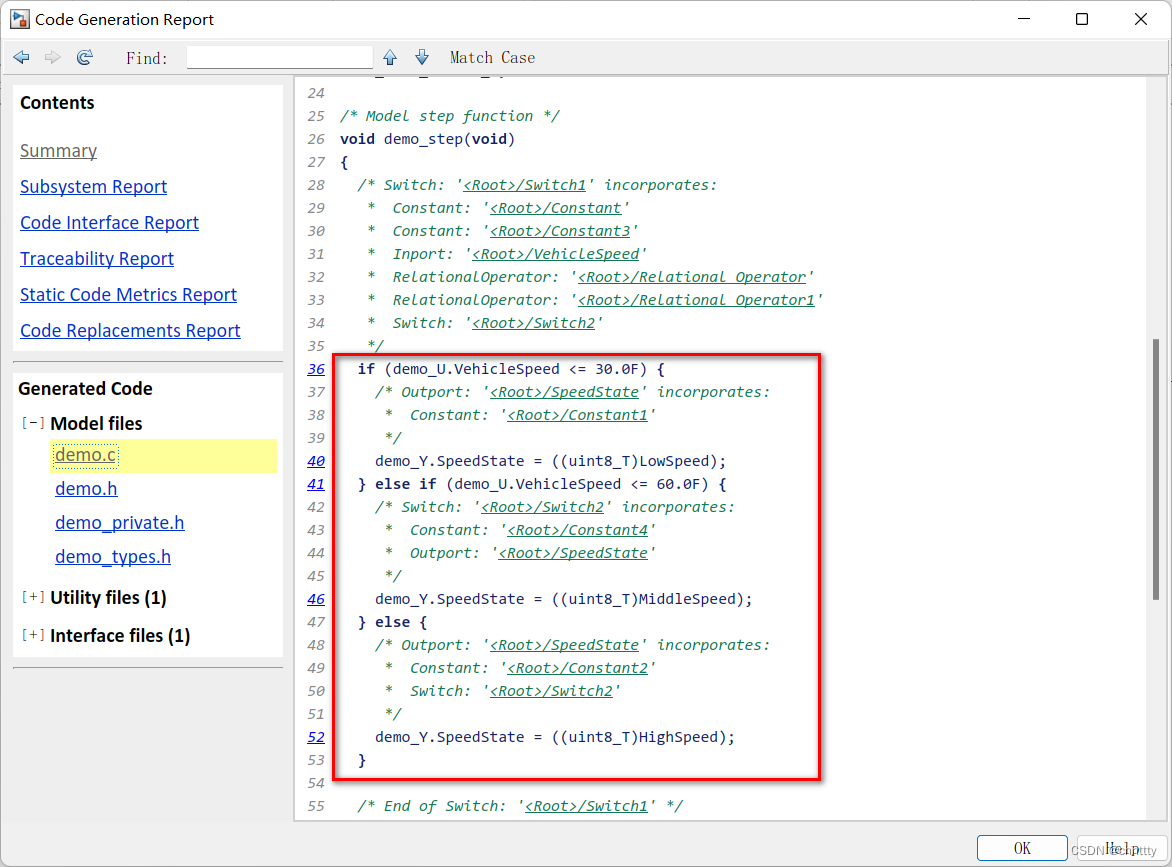
Task: Click the Code Generation Report window icon
Action: (19, 19)
